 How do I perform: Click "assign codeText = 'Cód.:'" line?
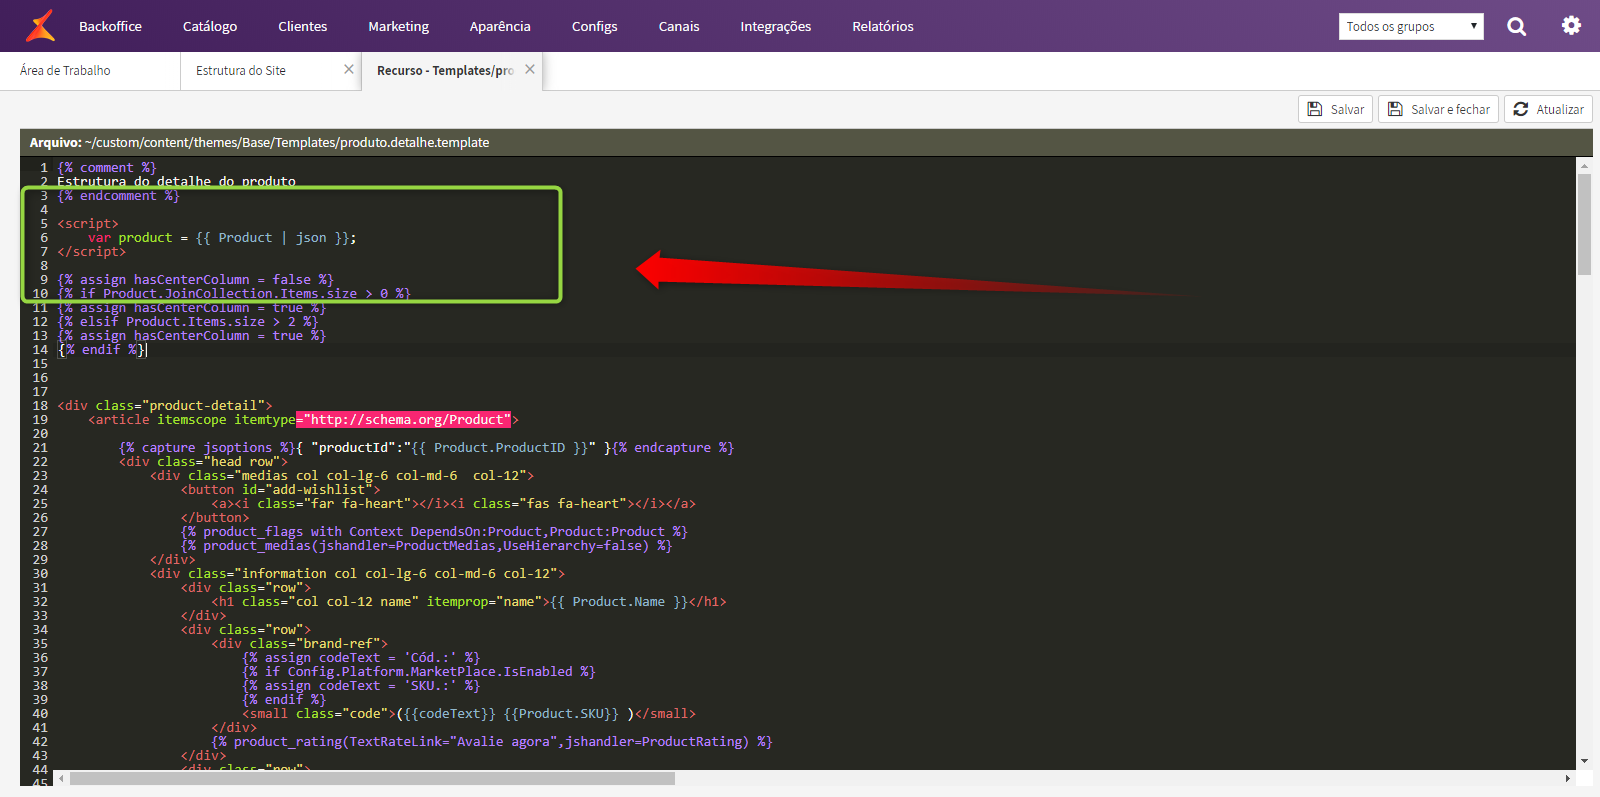361,657
